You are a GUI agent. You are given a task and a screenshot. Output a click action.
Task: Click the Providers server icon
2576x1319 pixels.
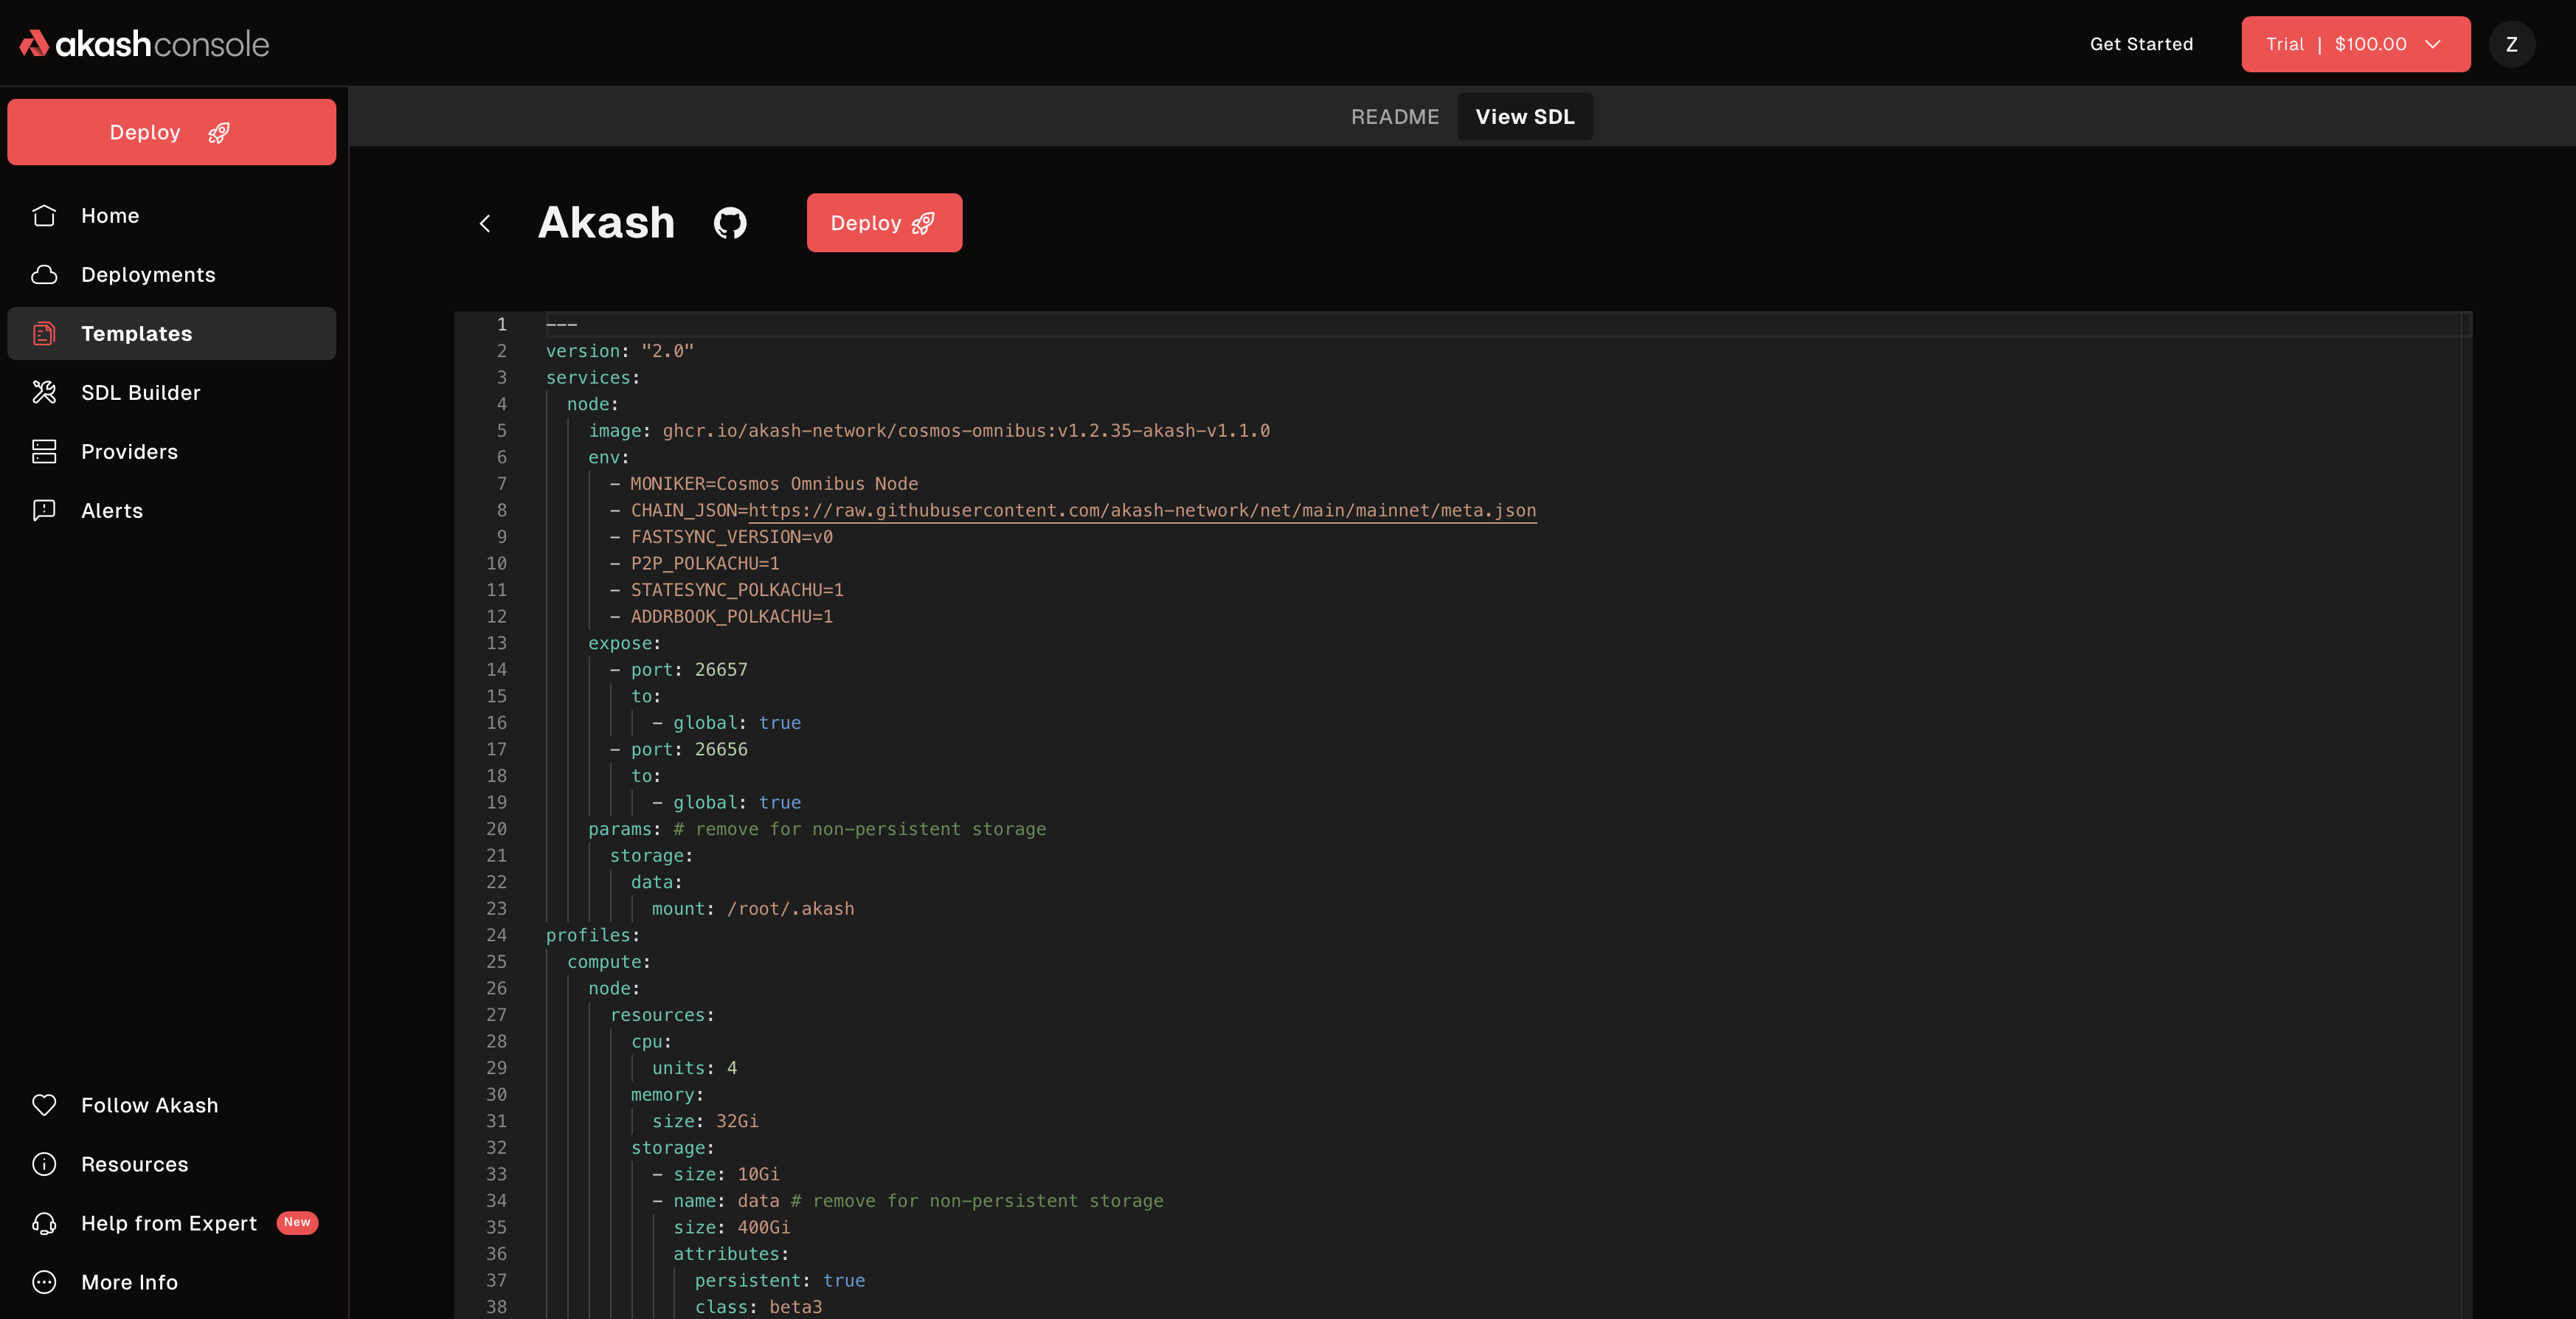(44, 452)
